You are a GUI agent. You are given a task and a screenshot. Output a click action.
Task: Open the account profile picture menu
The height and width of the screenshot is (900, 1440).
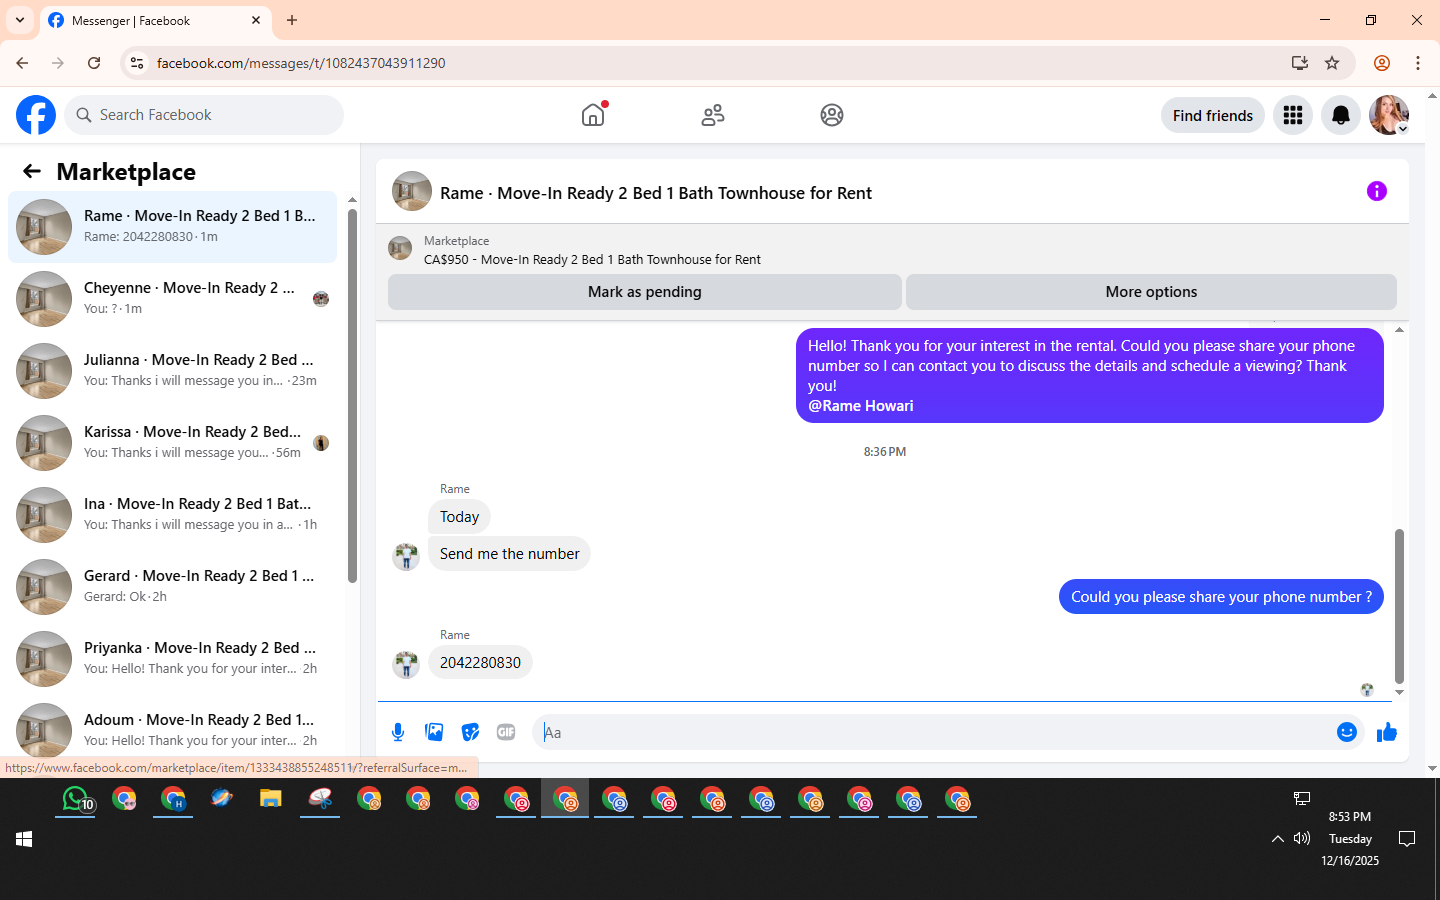tap(1389, 115)
